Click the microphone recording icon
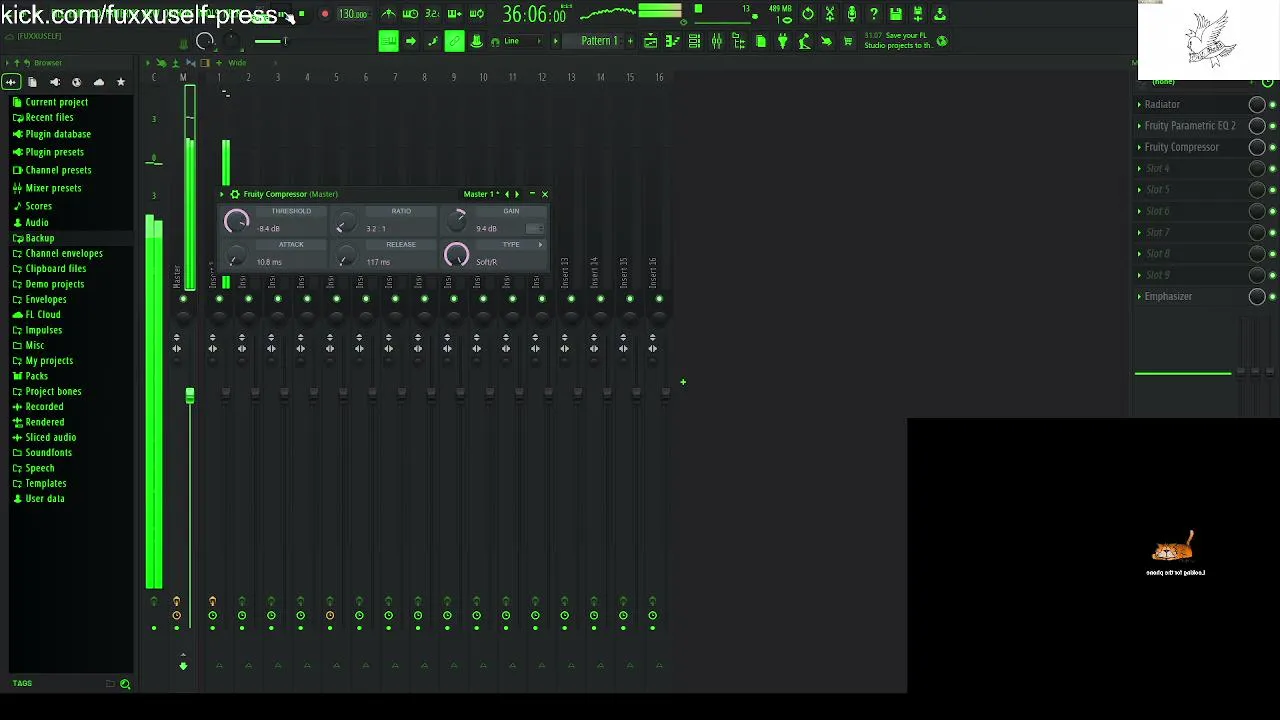This screenshot has height=720, width=1280. click(x=852, y=14)
